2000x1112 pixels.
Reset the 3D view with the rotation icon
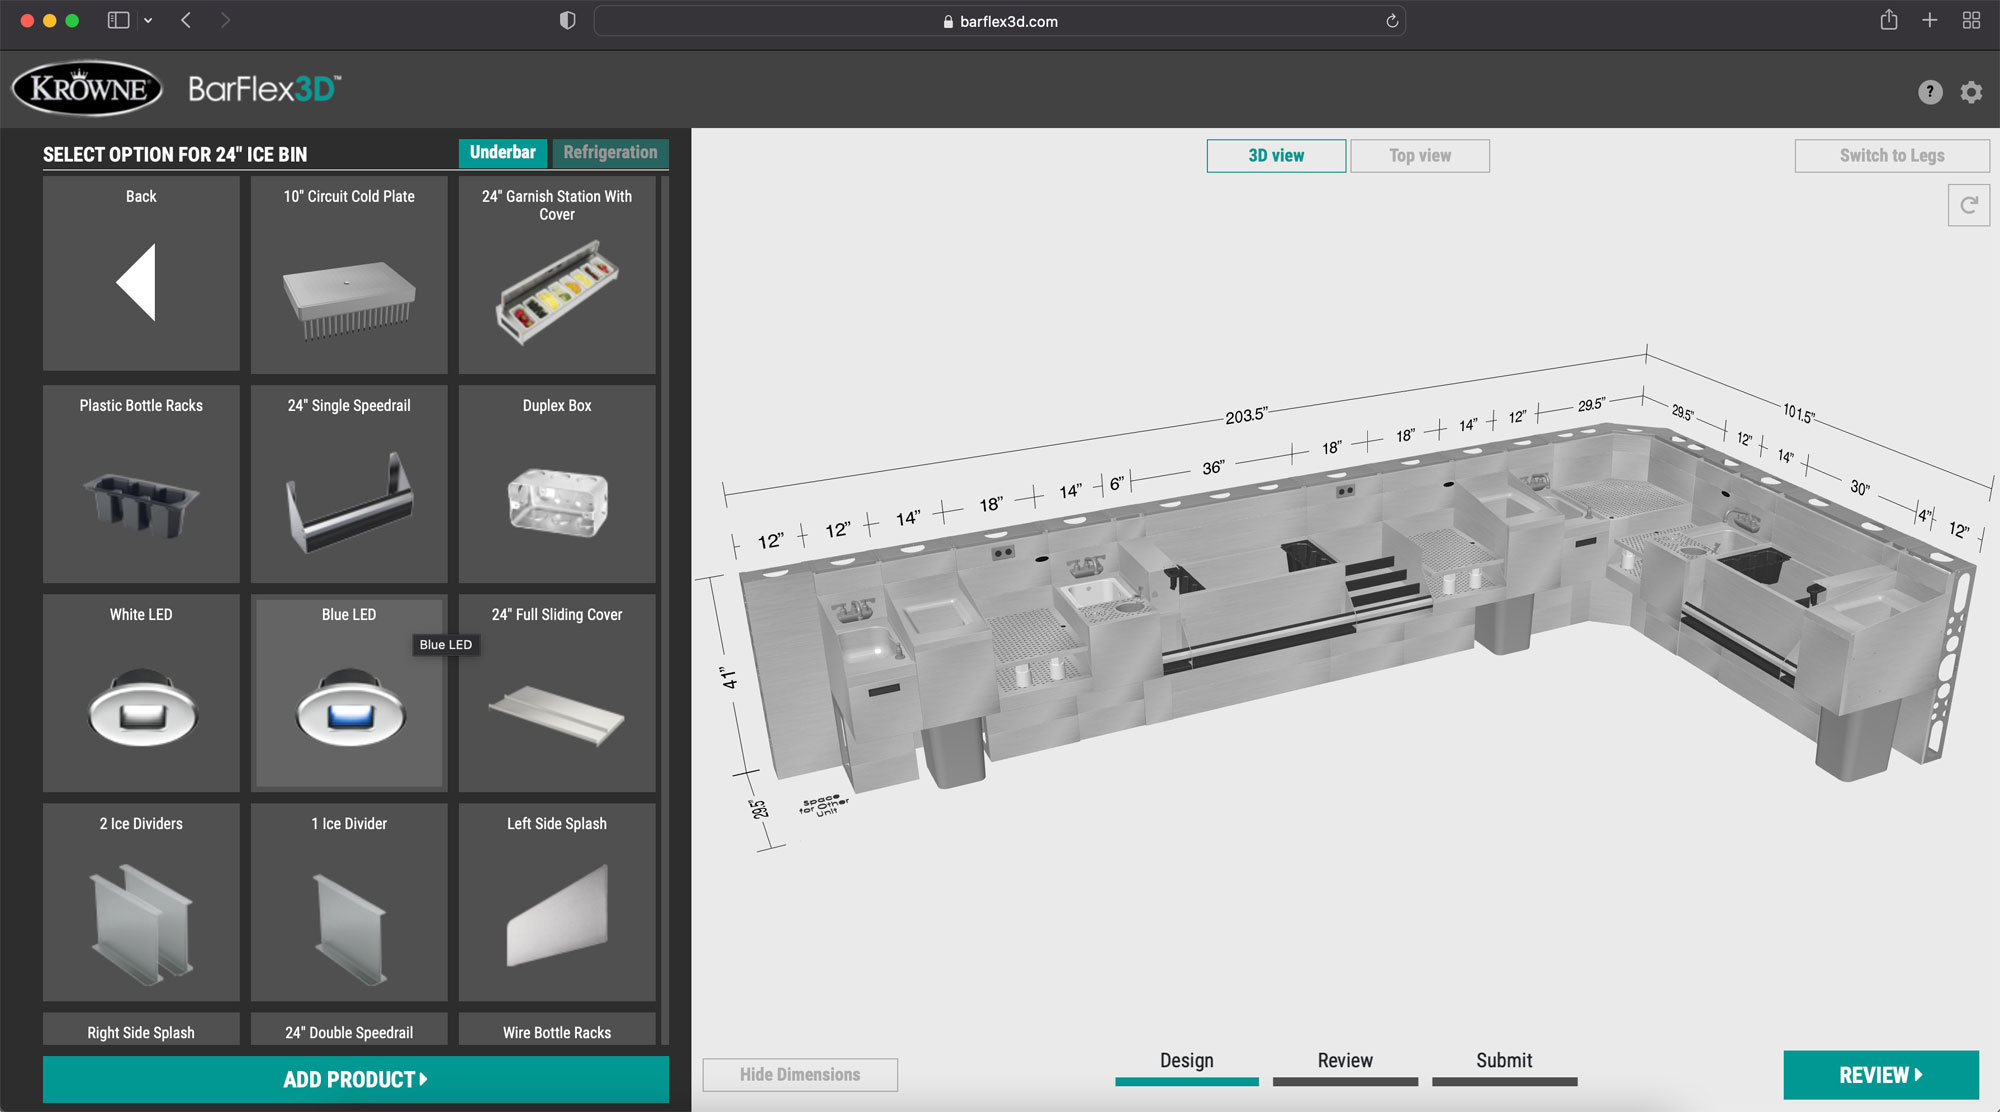pos(1968,205)
